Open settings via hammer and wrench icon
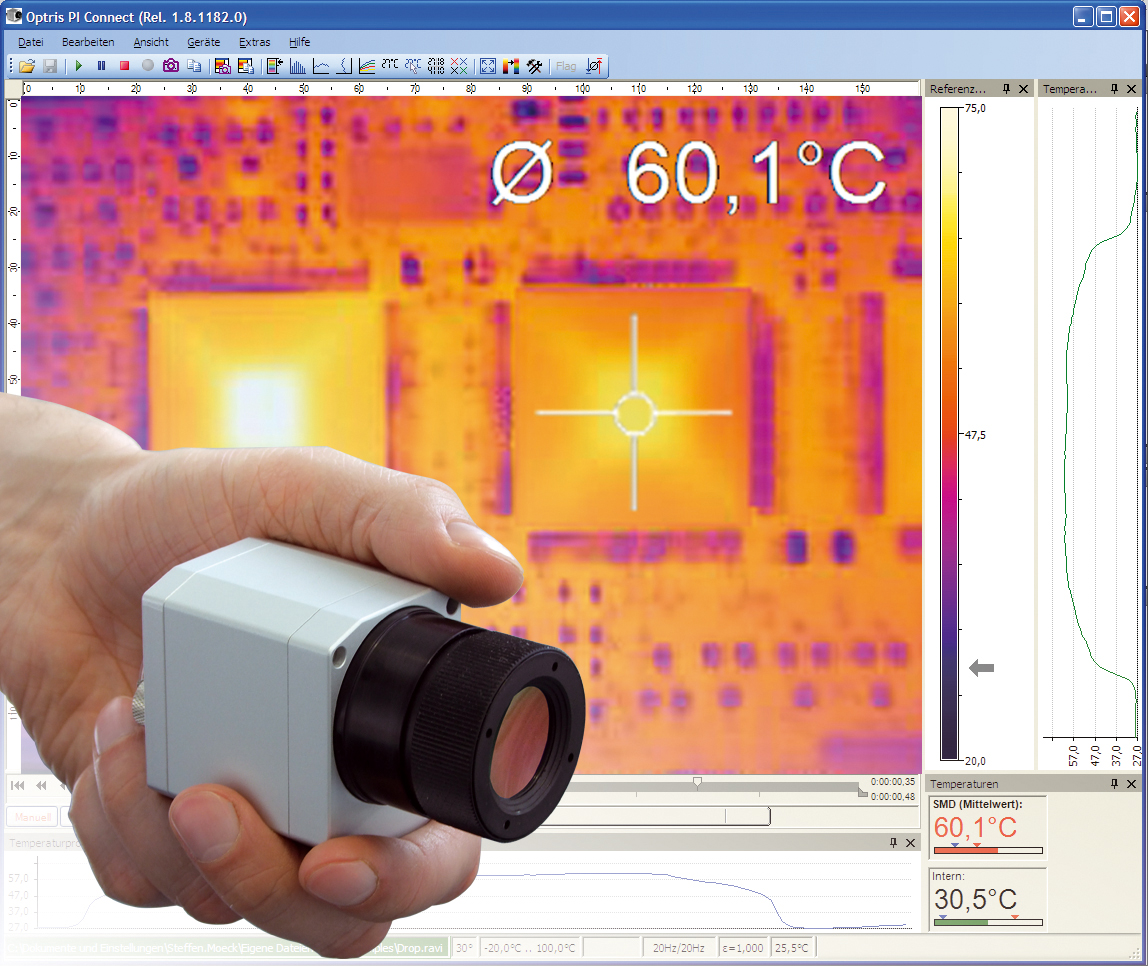The width and height of the screenshot is (1148, 966). click(535, 66)
